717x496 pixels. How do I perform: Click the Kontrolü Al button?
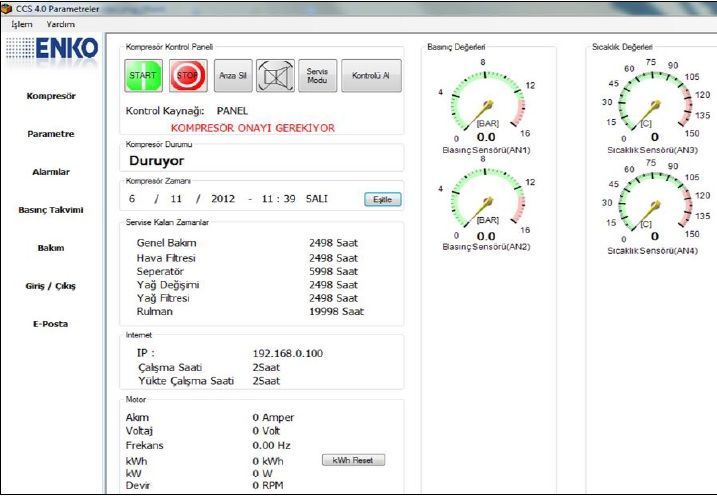371,75
